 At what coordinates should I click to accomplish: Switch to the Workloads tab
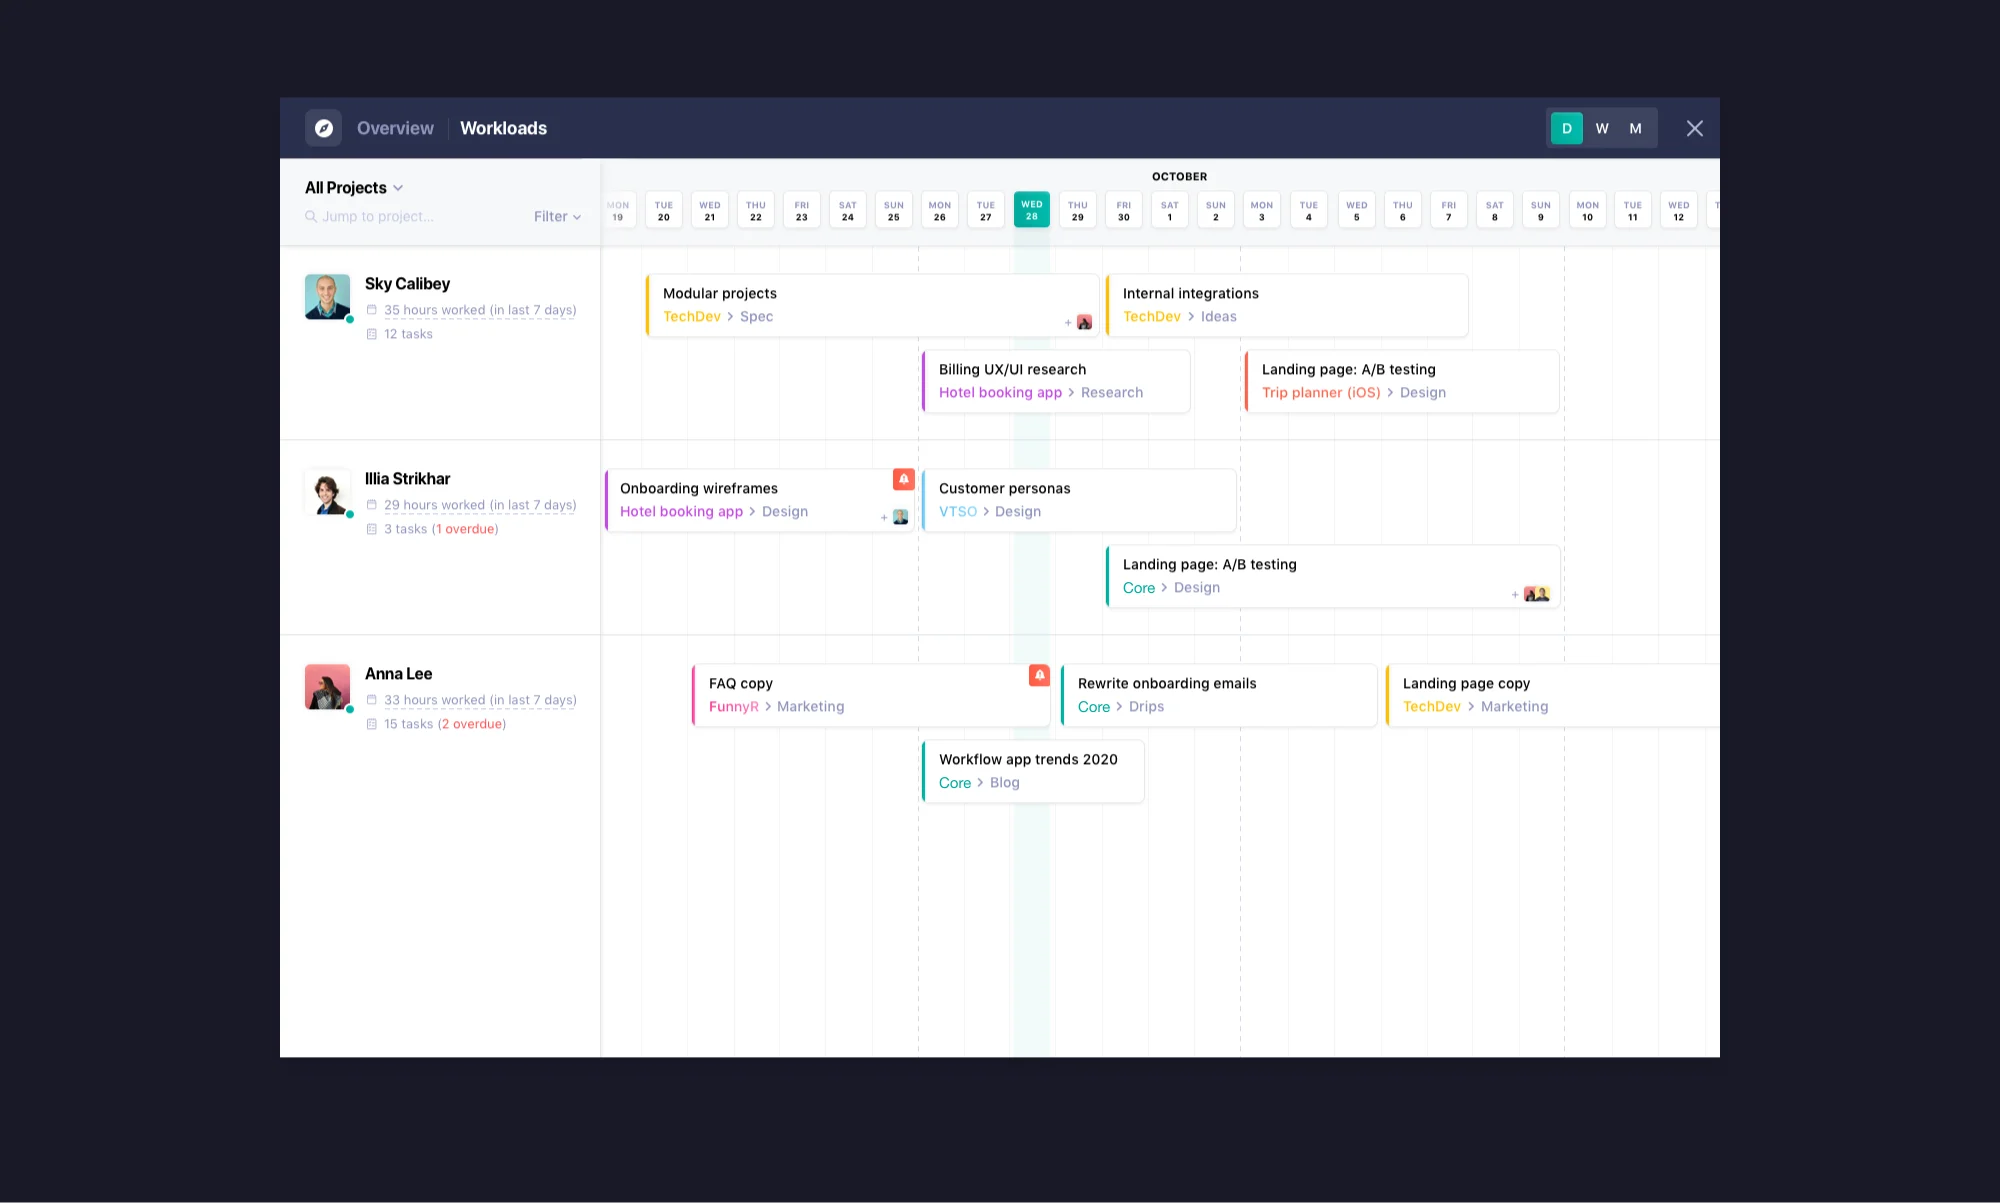click(x=503, y=128)
